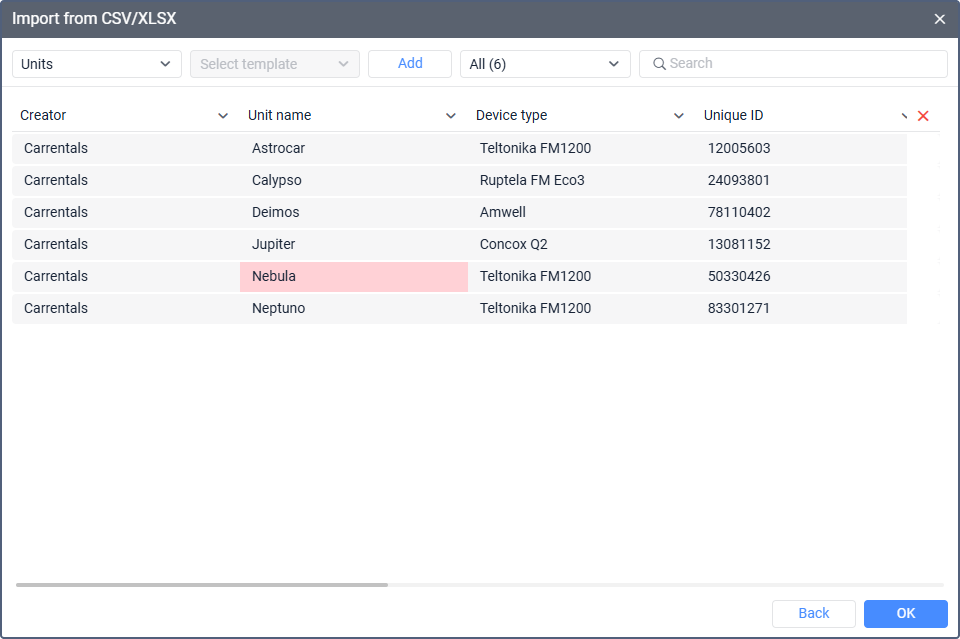Open Unit name column header chevron
This screenshot has width=960, height=639.
(451, 116)
